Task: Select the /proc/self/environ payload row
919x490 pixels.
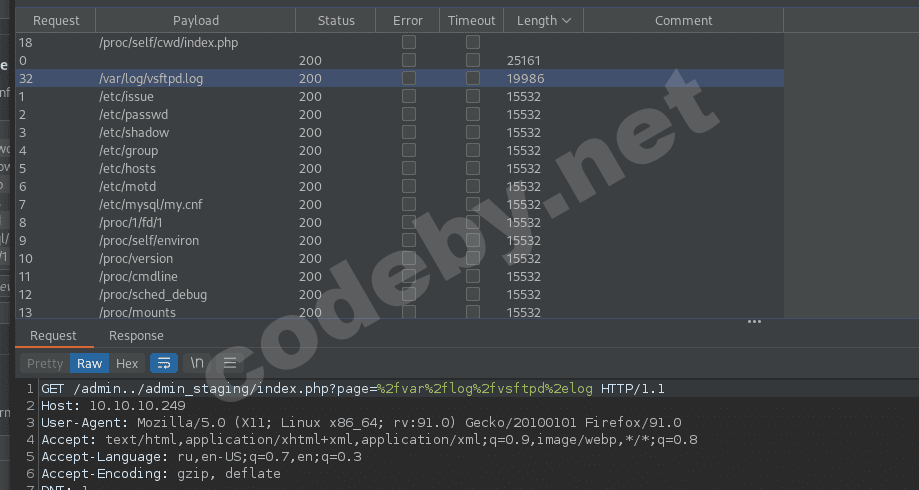Action: pos(400,241)
